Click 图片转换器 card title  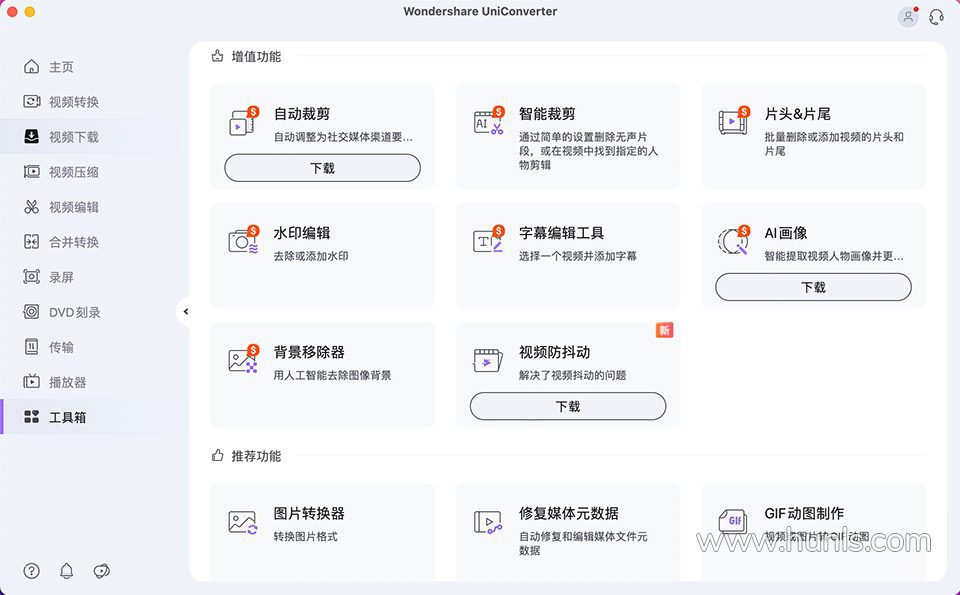[x=309, y=513]
